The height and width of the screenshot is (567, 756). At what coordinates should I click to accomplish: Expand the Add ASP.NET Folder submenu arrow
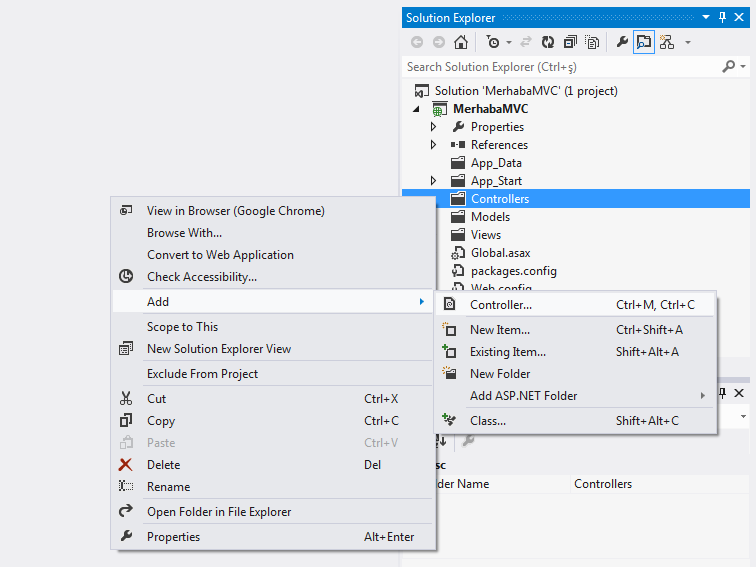pyautogui.click(x=703, y=396)
